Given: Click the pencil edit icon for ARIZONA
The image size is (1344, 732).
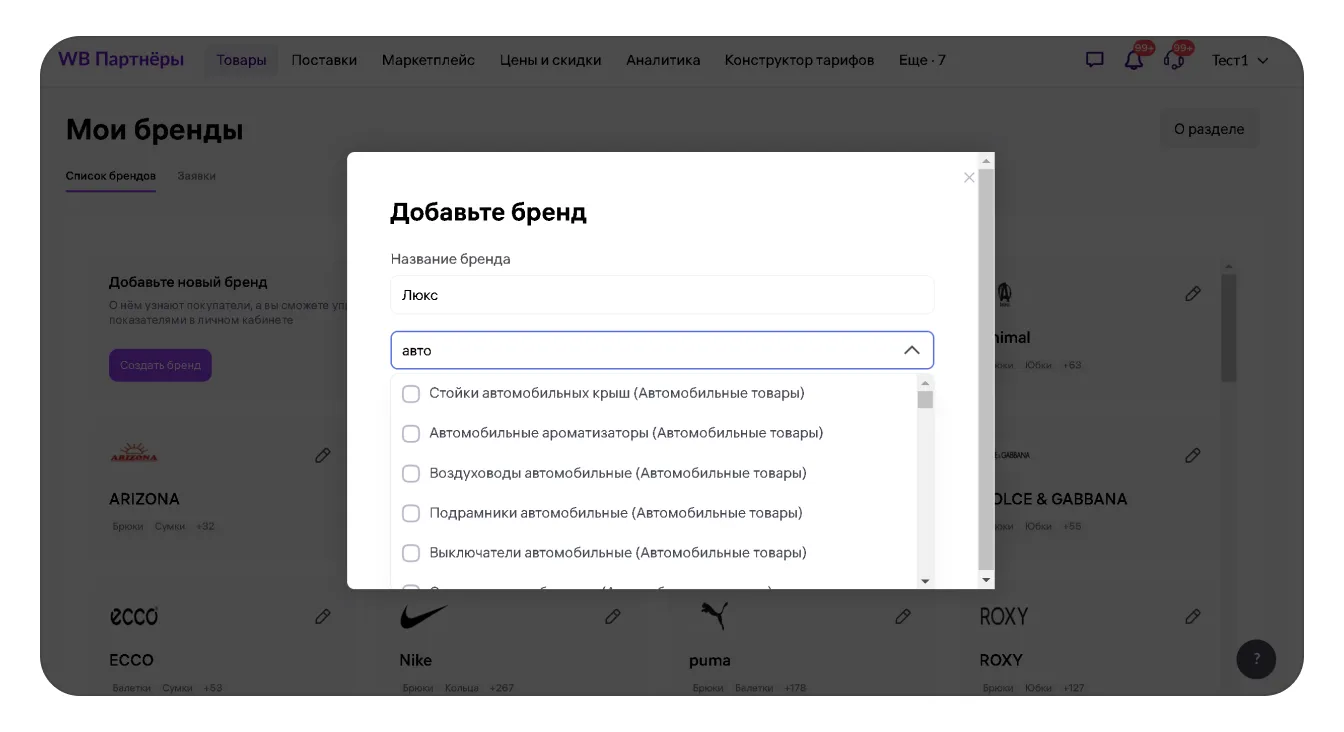Looking at the screenshot, I should [322, 455].
